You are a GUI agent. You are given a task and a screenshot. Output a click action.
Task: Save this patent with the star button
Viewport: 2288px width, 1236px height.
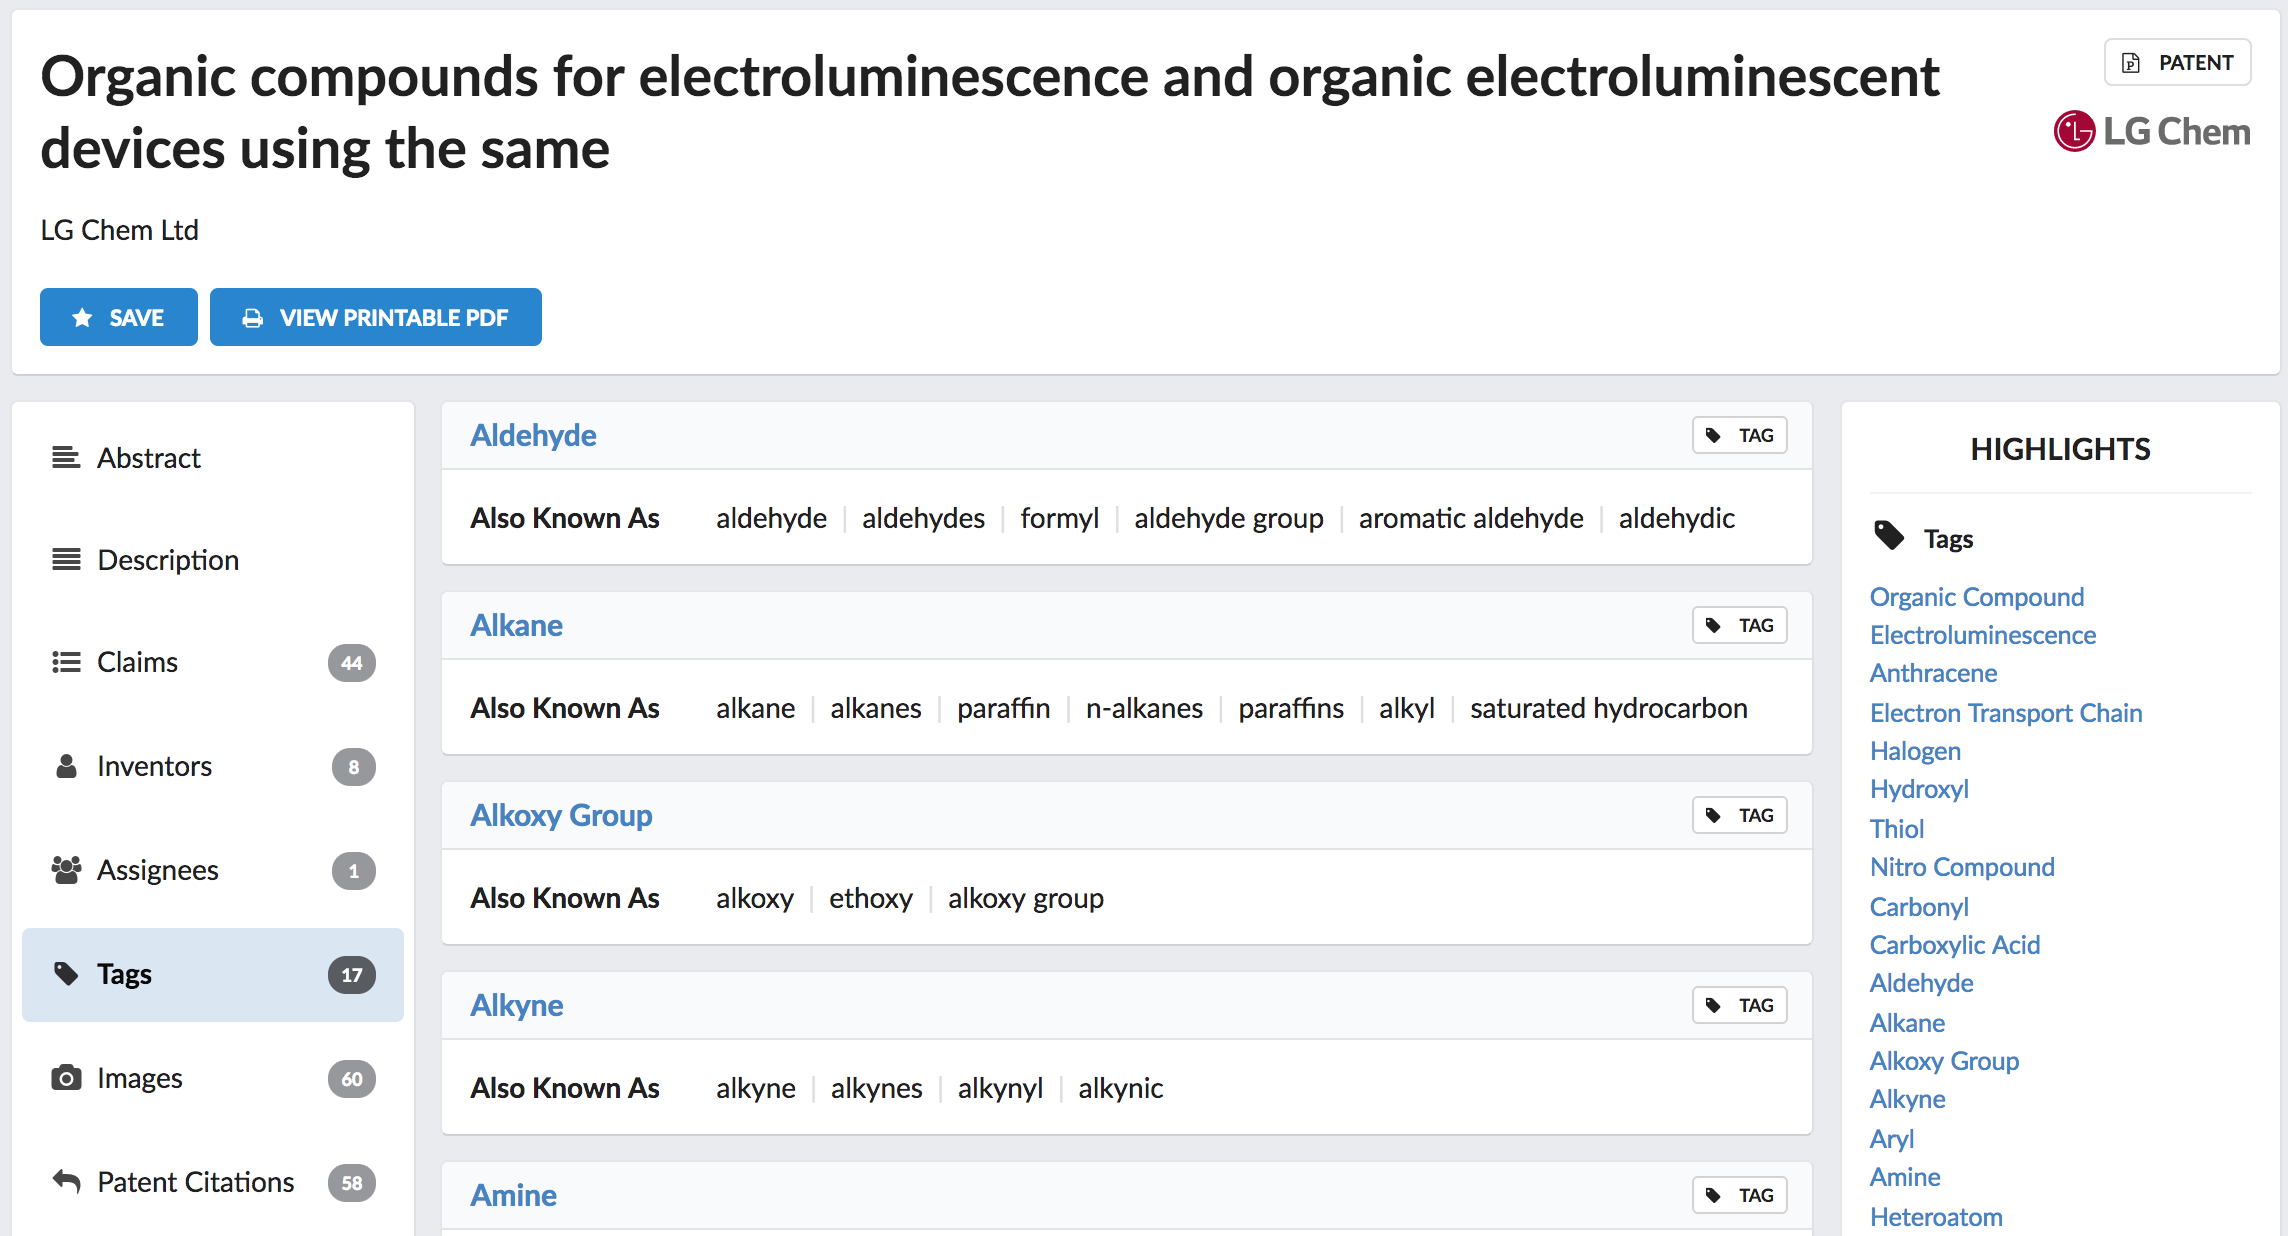pyautogui.click(x=119, y=317)
